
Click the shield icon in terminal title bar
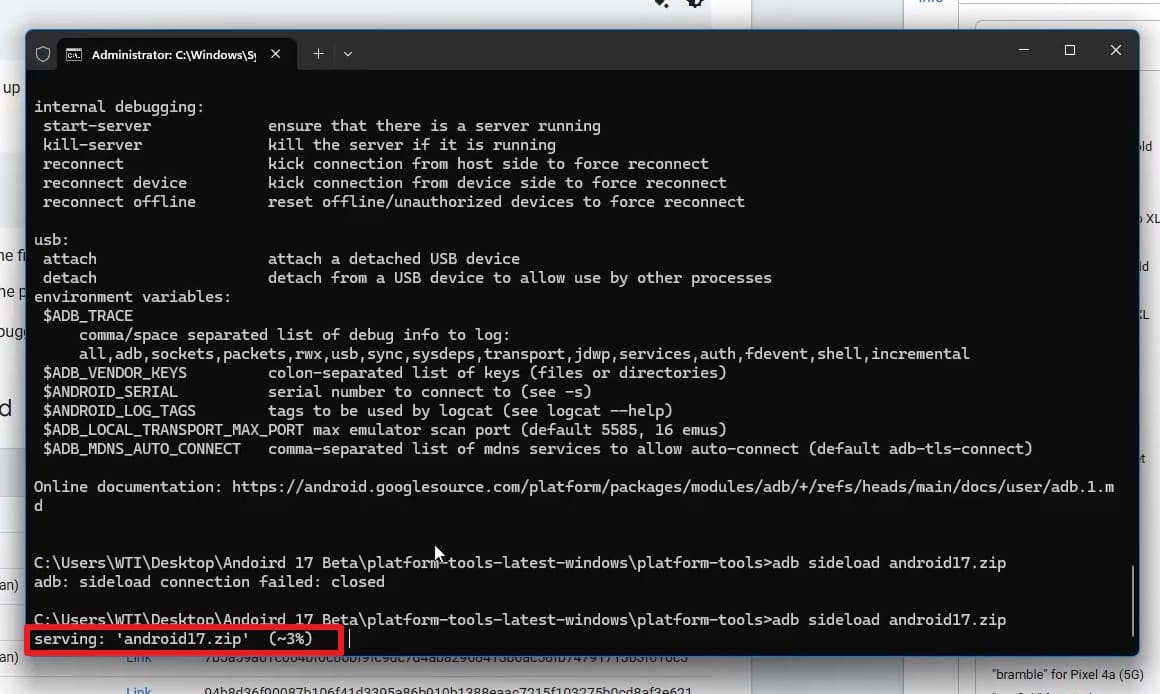[x=43, y=54]
